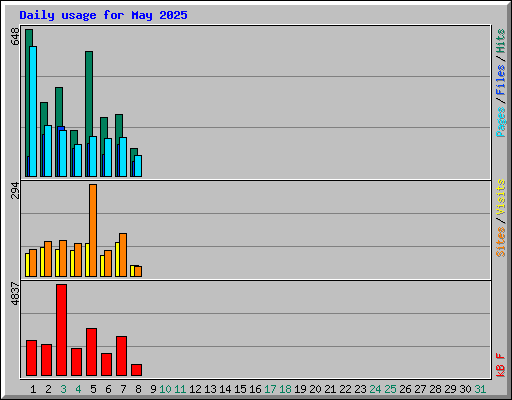Click green day 17 on the date axis
Viewport: 512px width, 400px height.
(270, 389)
